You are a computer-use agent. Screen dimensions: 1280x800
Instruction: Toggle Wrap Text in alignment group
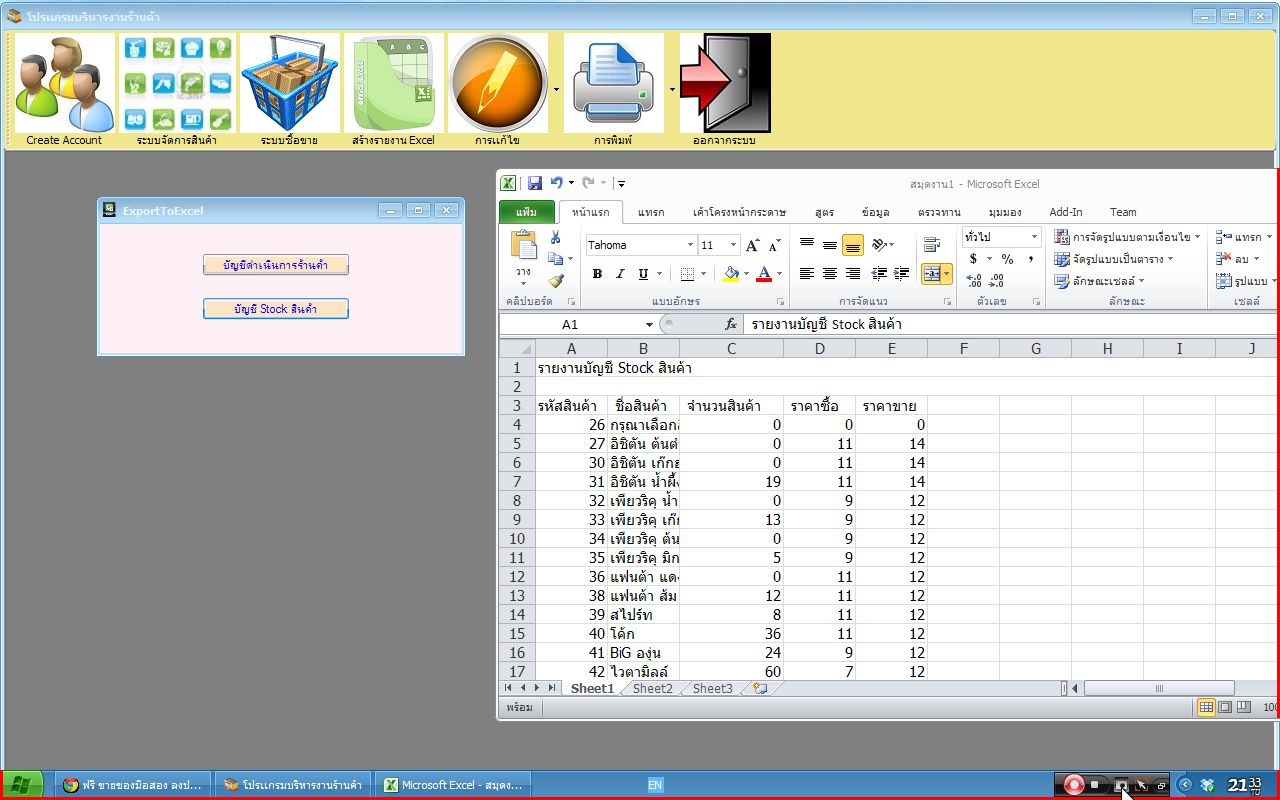pos(932,245)
